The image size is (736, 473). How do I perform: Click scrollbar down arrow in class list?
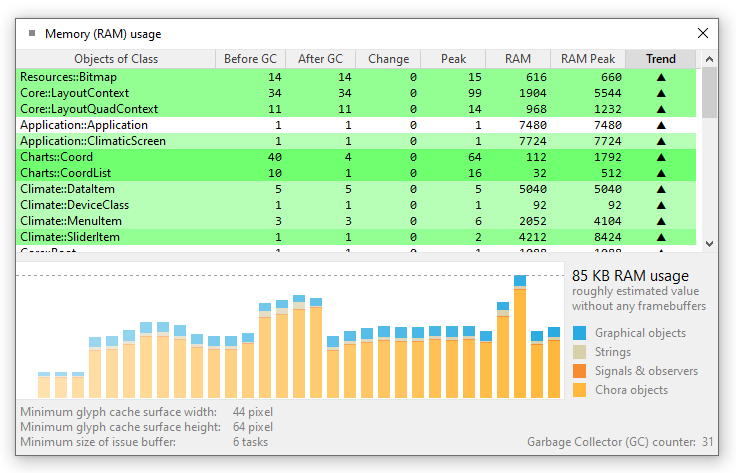coord(709,243)
